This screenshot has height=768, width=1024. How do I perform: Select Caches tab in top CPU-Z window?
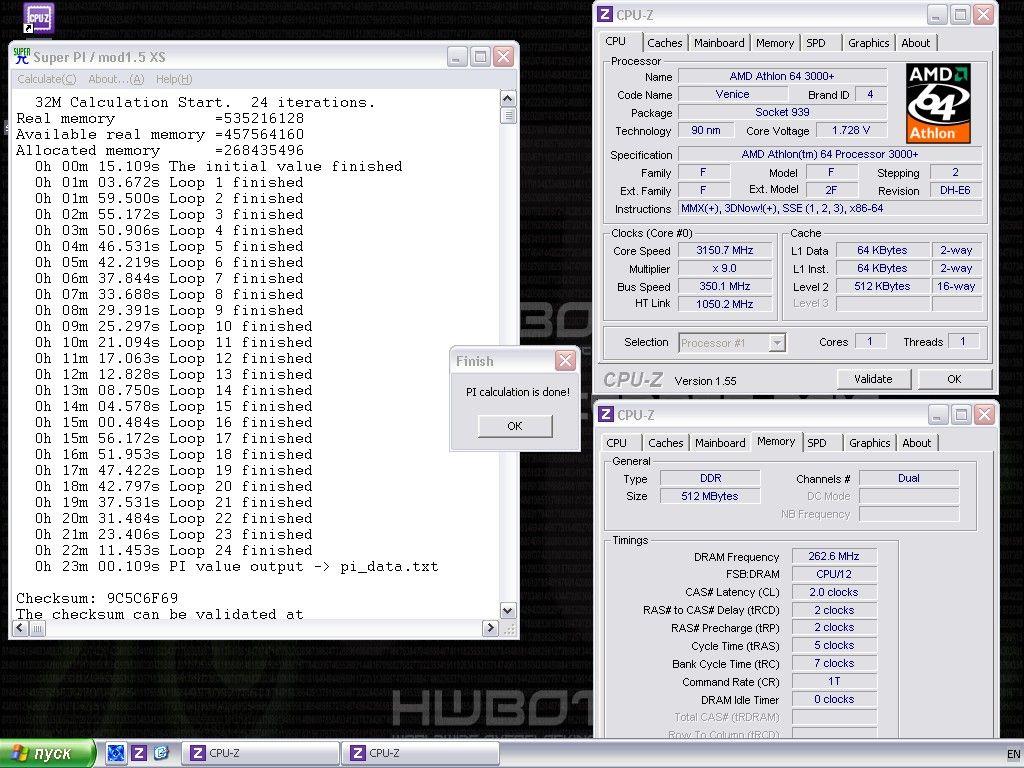[x=664, y=43]
